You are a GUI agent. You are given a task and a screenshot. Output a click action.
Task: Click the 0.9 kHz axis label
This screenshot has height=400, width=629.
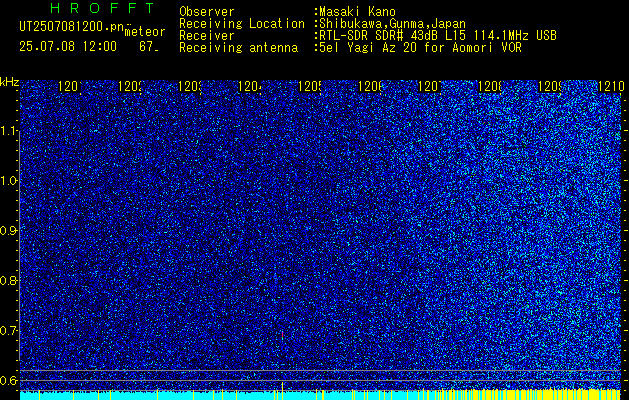(x=10, y=231)
